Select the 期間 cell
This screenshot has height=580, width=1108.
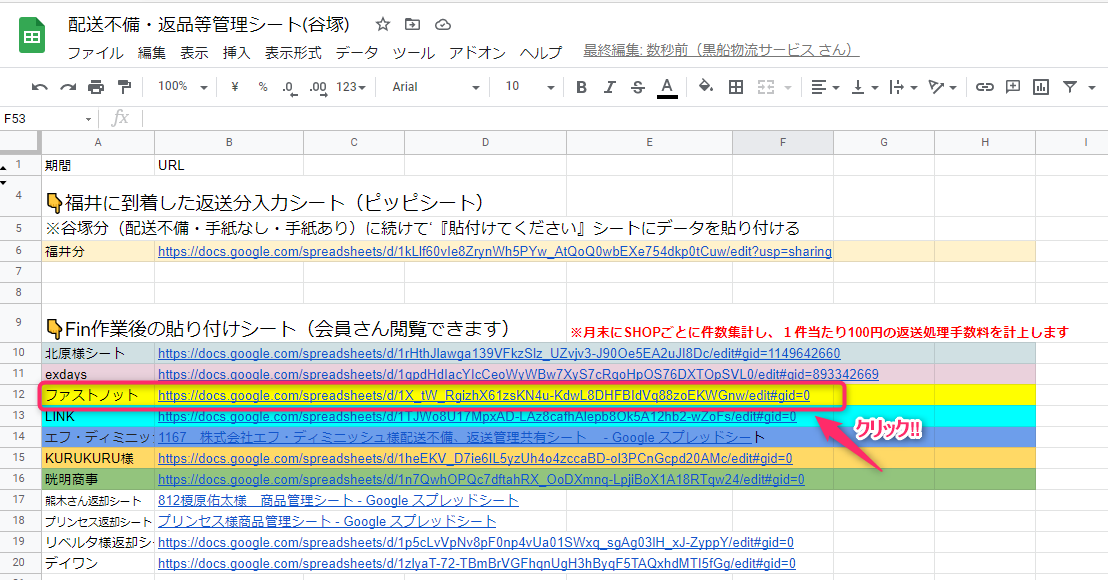tap(98, 165)
